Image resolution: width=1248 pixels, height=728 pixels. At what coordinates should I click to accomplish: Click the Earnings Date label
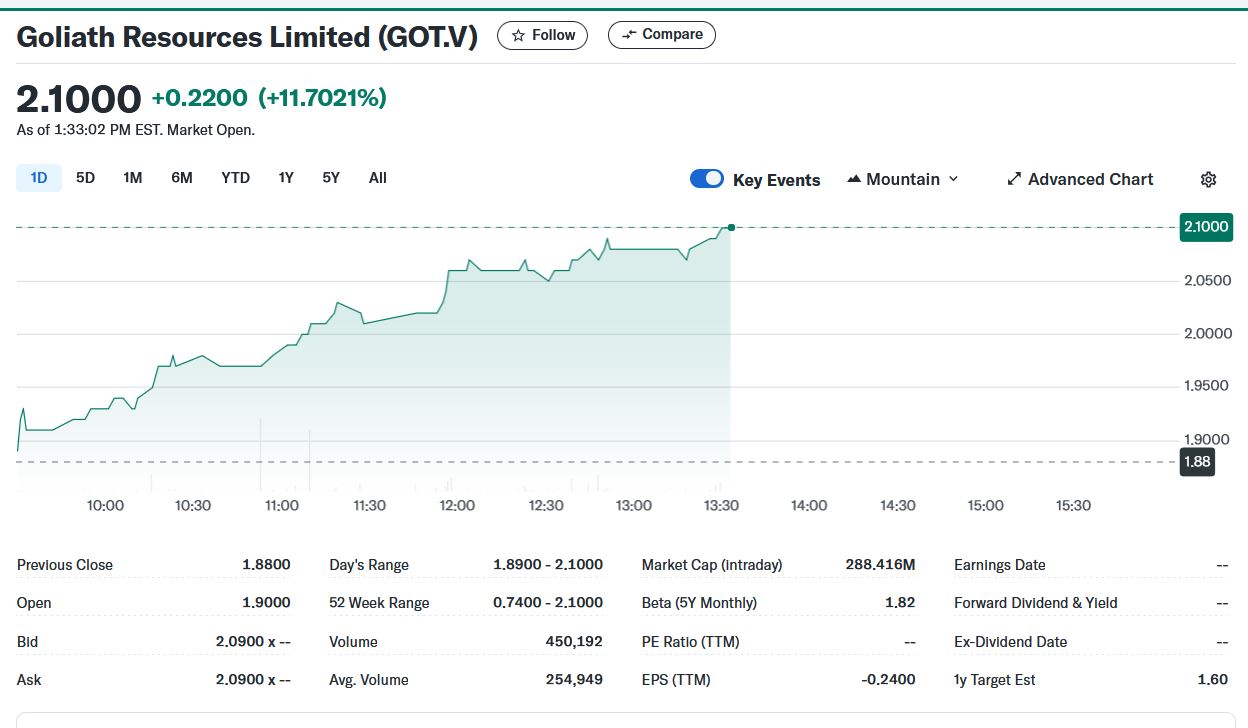(x=1000, y=565)
